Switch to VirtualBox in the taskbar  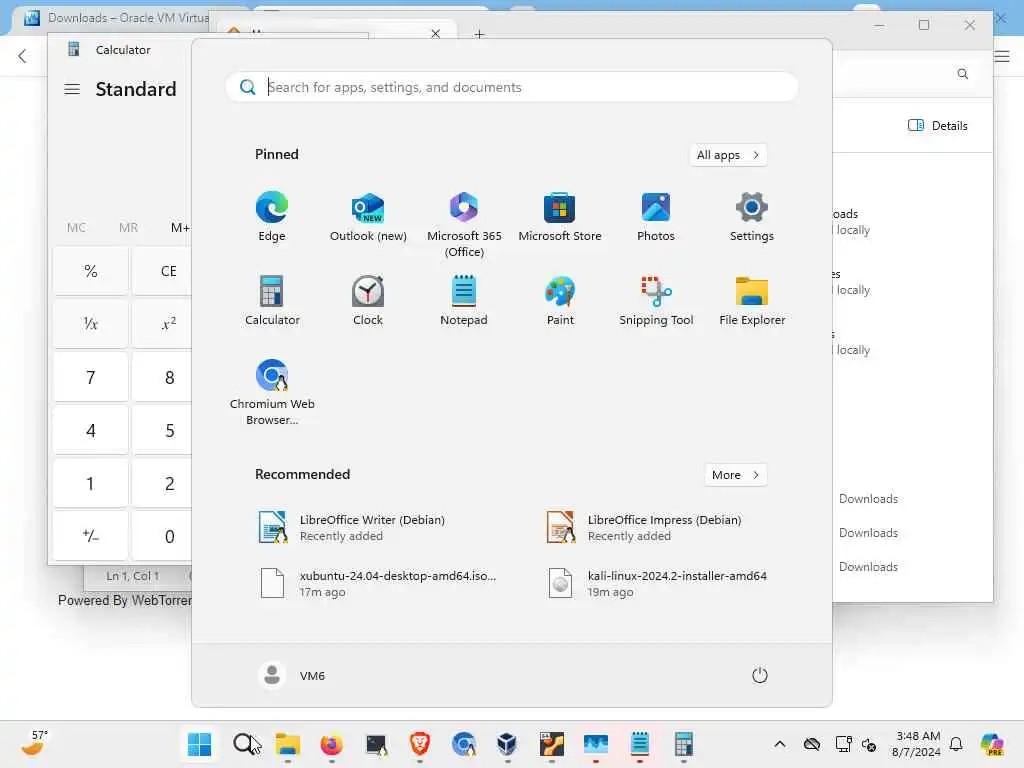click(507, 744)
